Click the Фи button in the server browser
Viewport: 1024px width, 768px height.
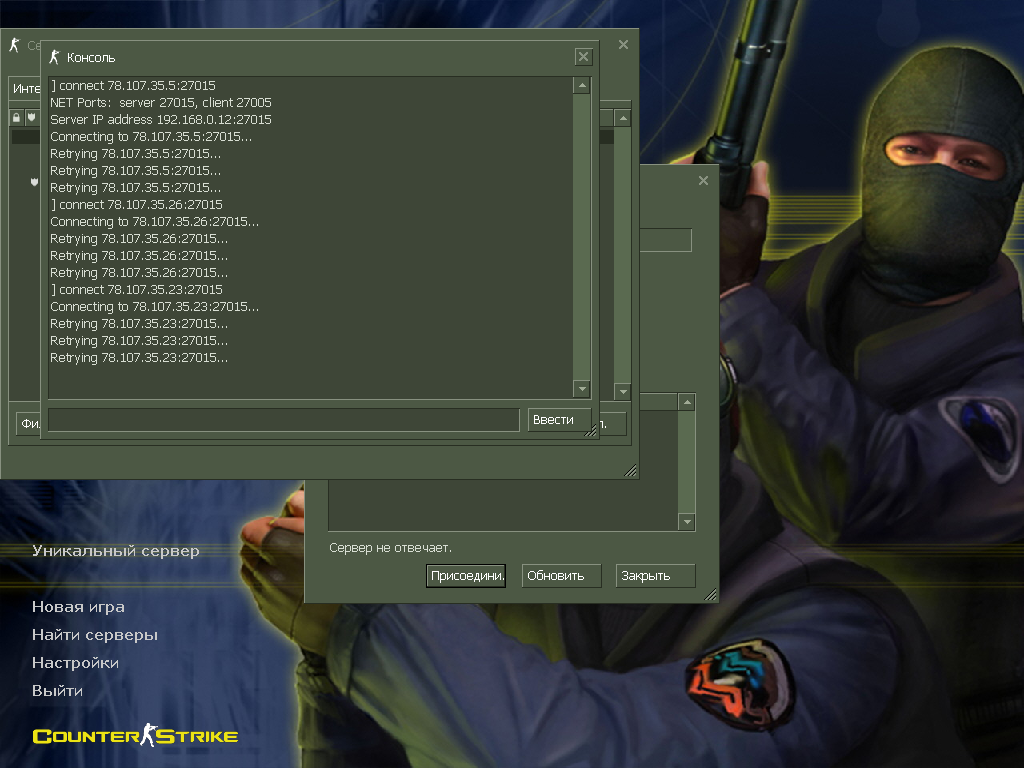[29, 423]
